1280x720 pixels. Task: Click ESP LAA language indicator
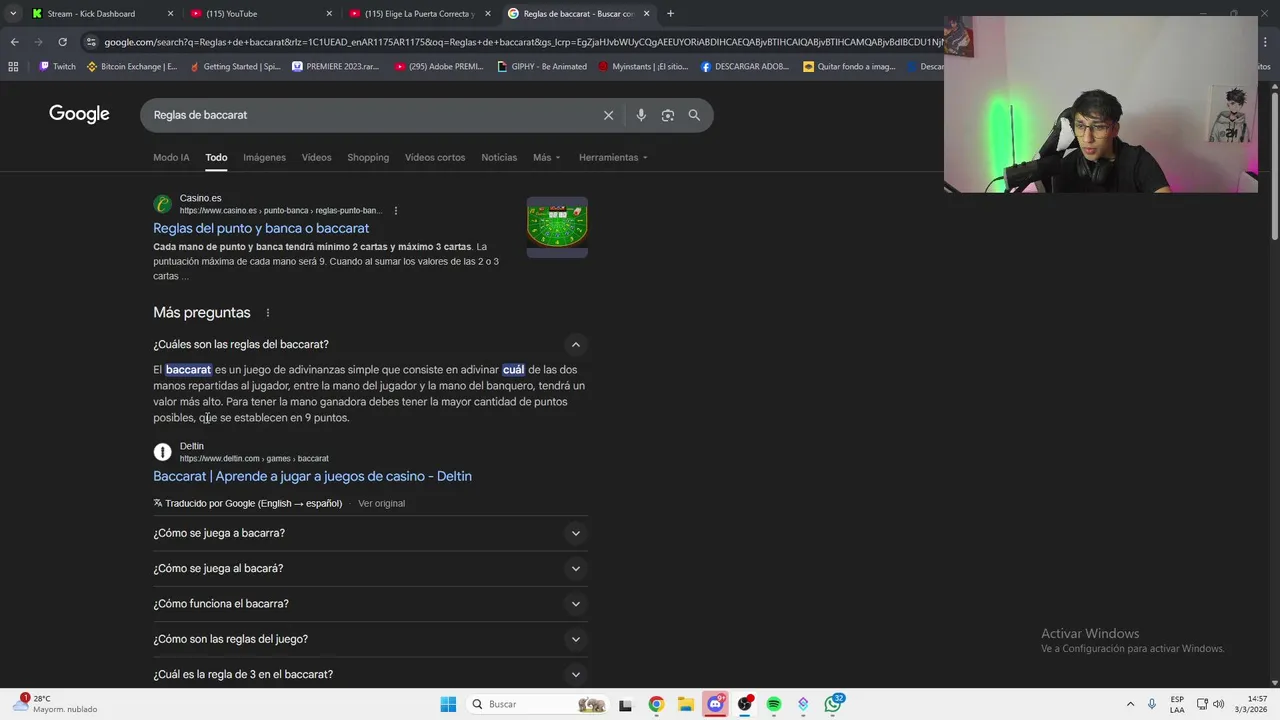coord(1177,704)
